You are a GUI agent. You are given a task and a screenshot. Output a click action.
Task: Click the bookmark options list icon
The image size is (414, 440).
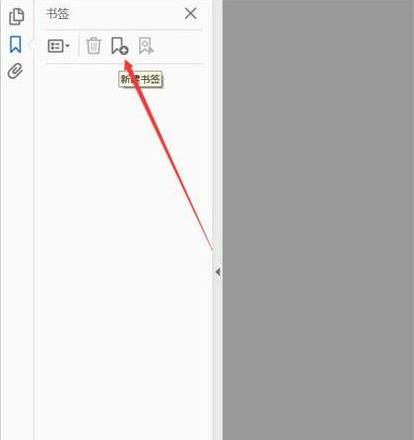pos(55,46)
